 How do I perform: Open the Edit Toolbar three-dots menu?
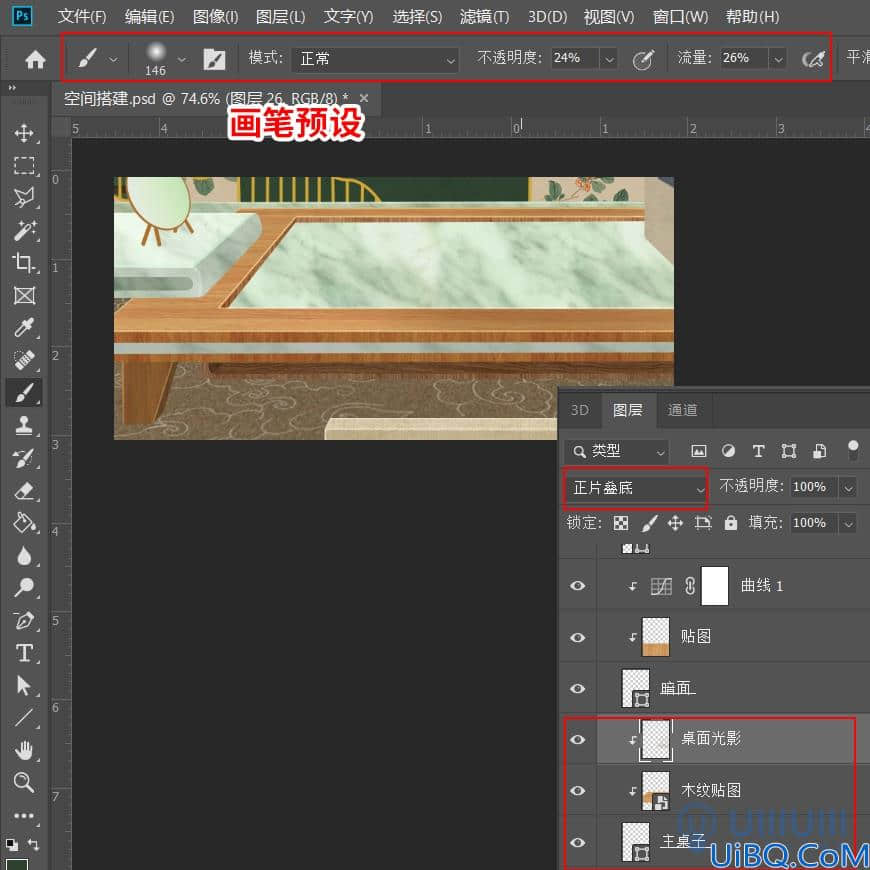24,815
